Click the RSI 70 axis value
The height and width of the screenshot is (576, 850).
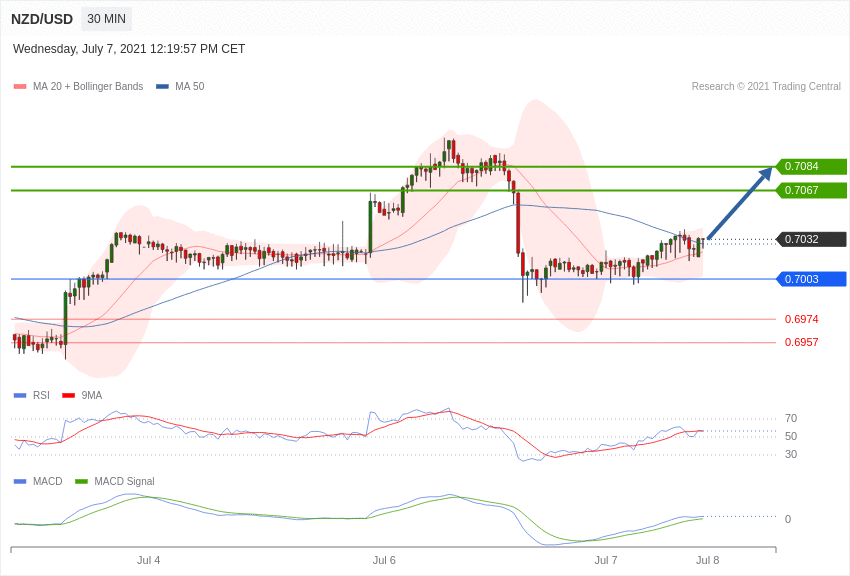tap(791, 418)
